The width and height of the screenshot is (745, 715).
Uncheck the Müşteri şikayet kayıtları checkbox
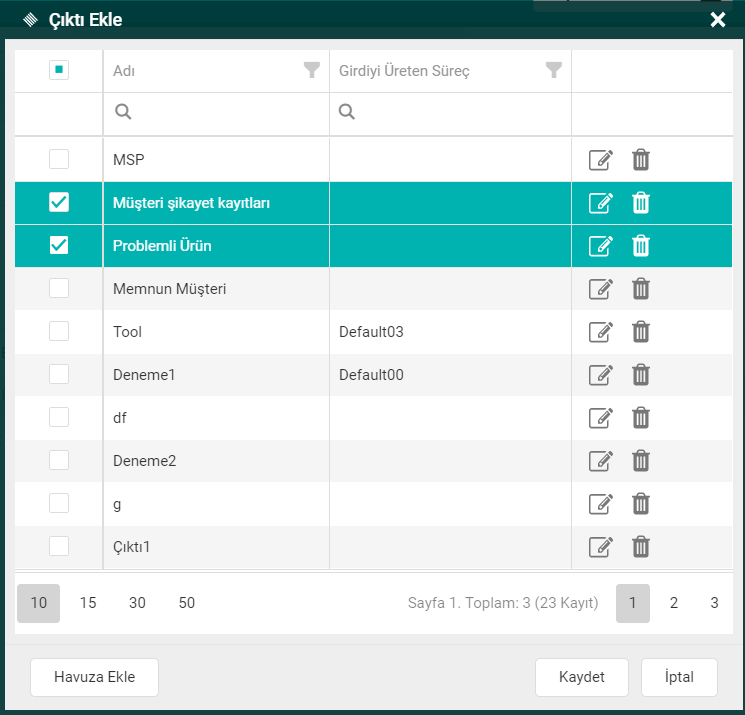click(x=59, y=203)
